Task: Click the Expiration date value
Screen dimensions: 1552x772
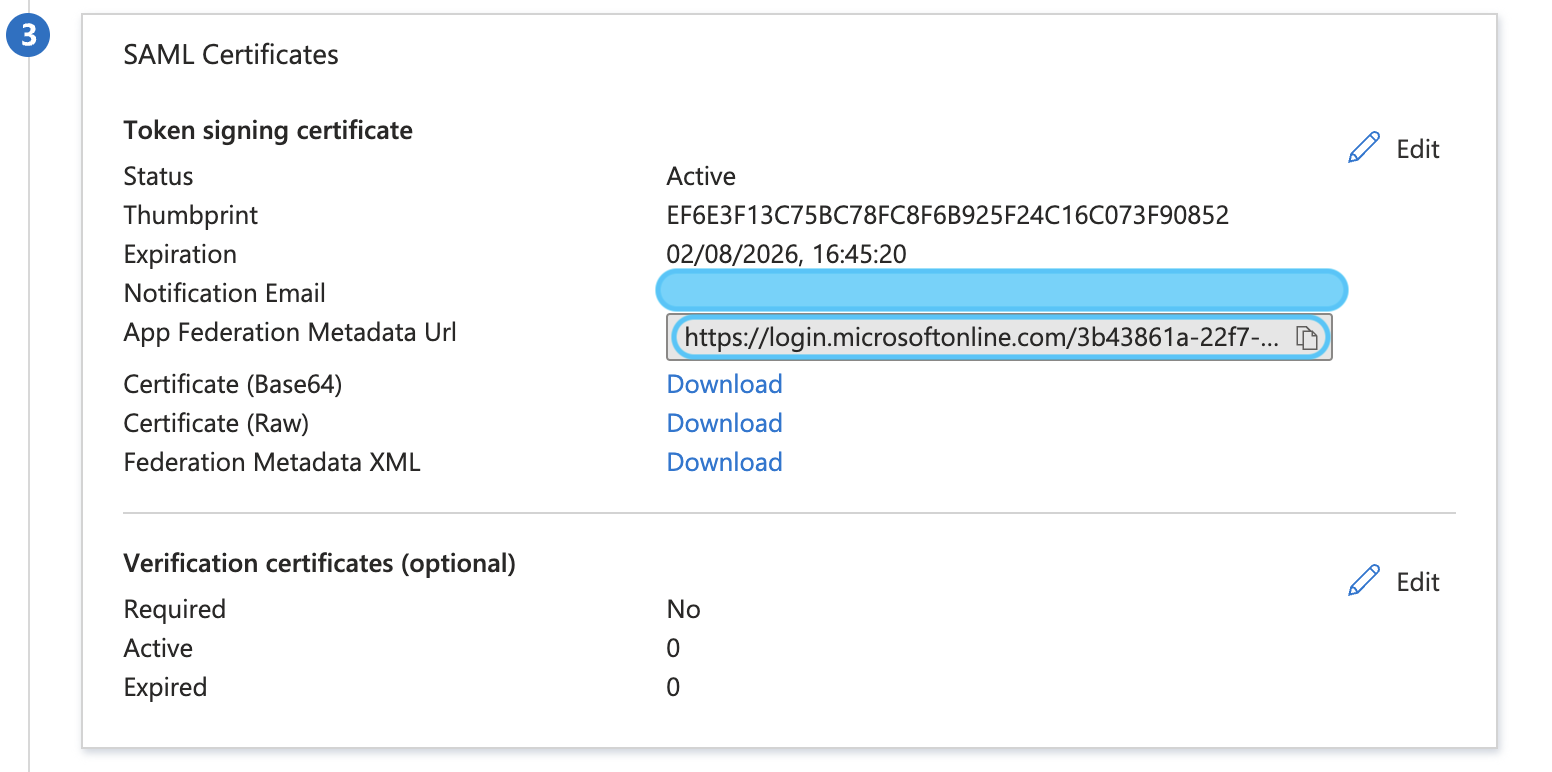Action: [x=786, y=254]
